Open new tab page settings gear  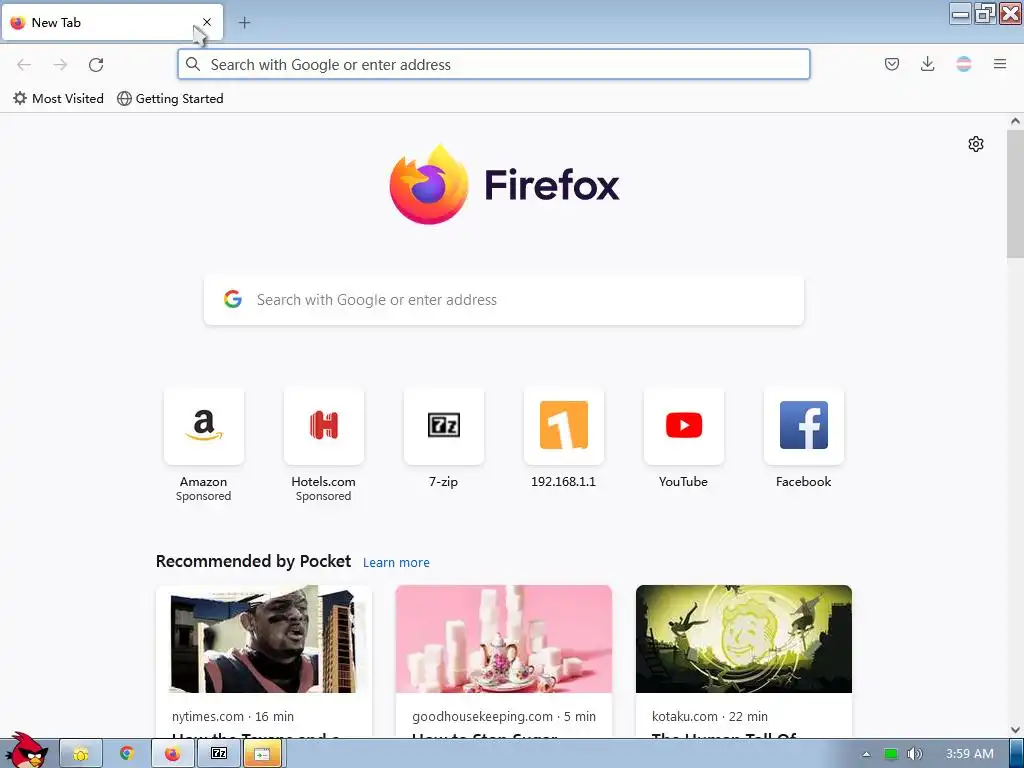tap(976, 144)
